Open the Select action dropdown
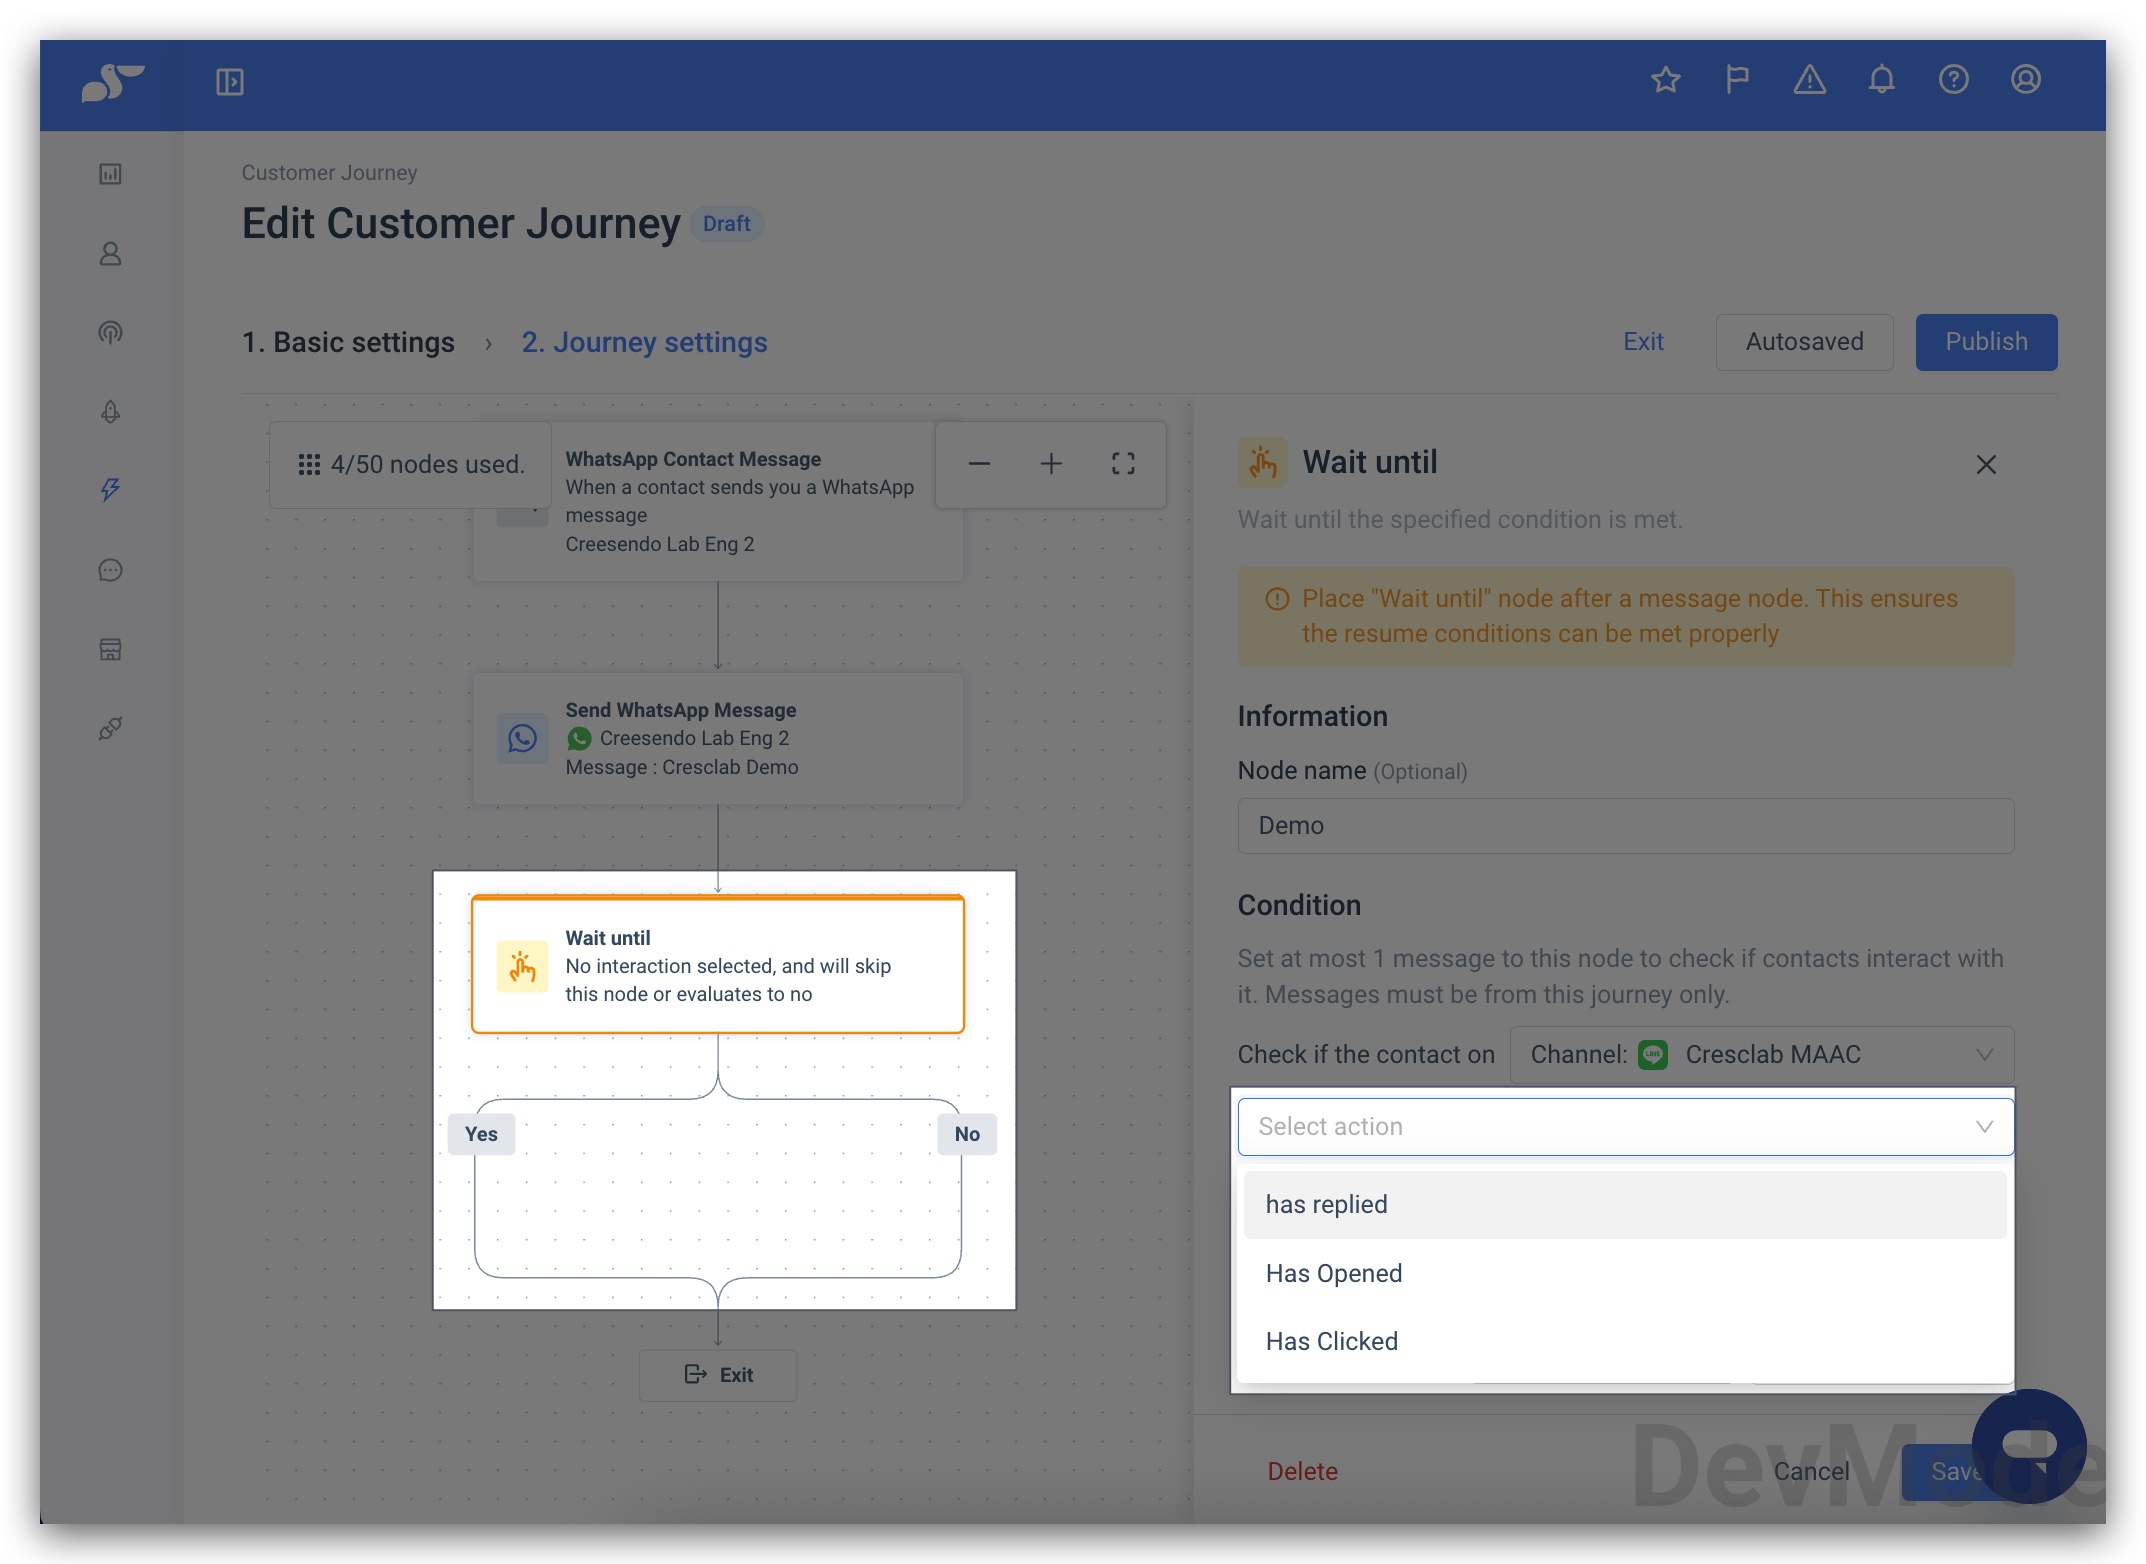 pos(1626,1127)
